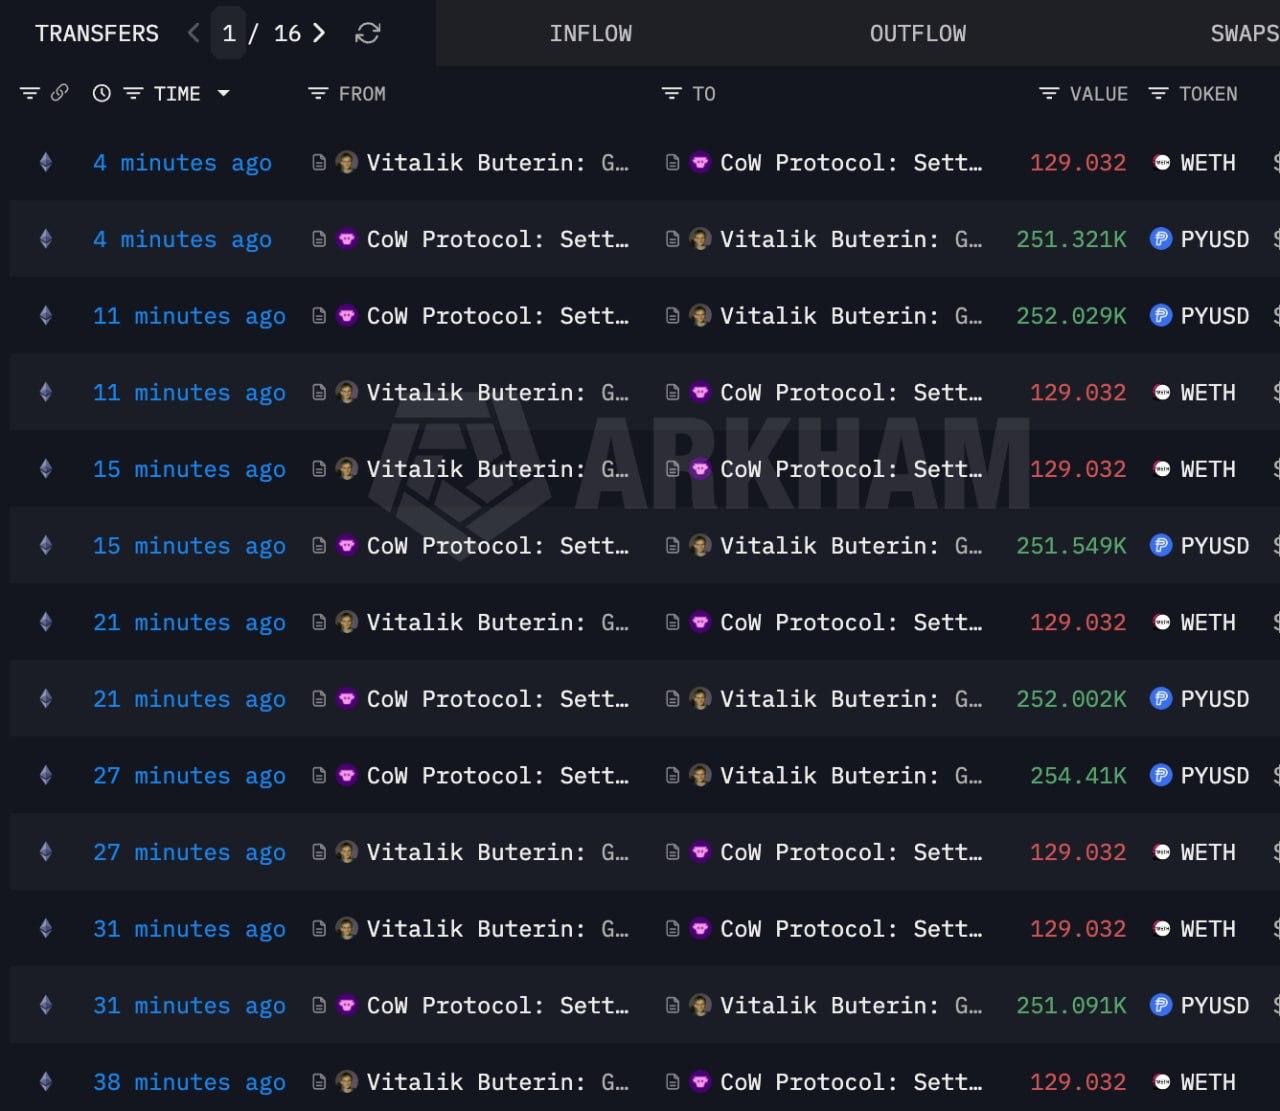Click the clock icon beside TIME
The image size is (1280, 1111).
point(102,94)
